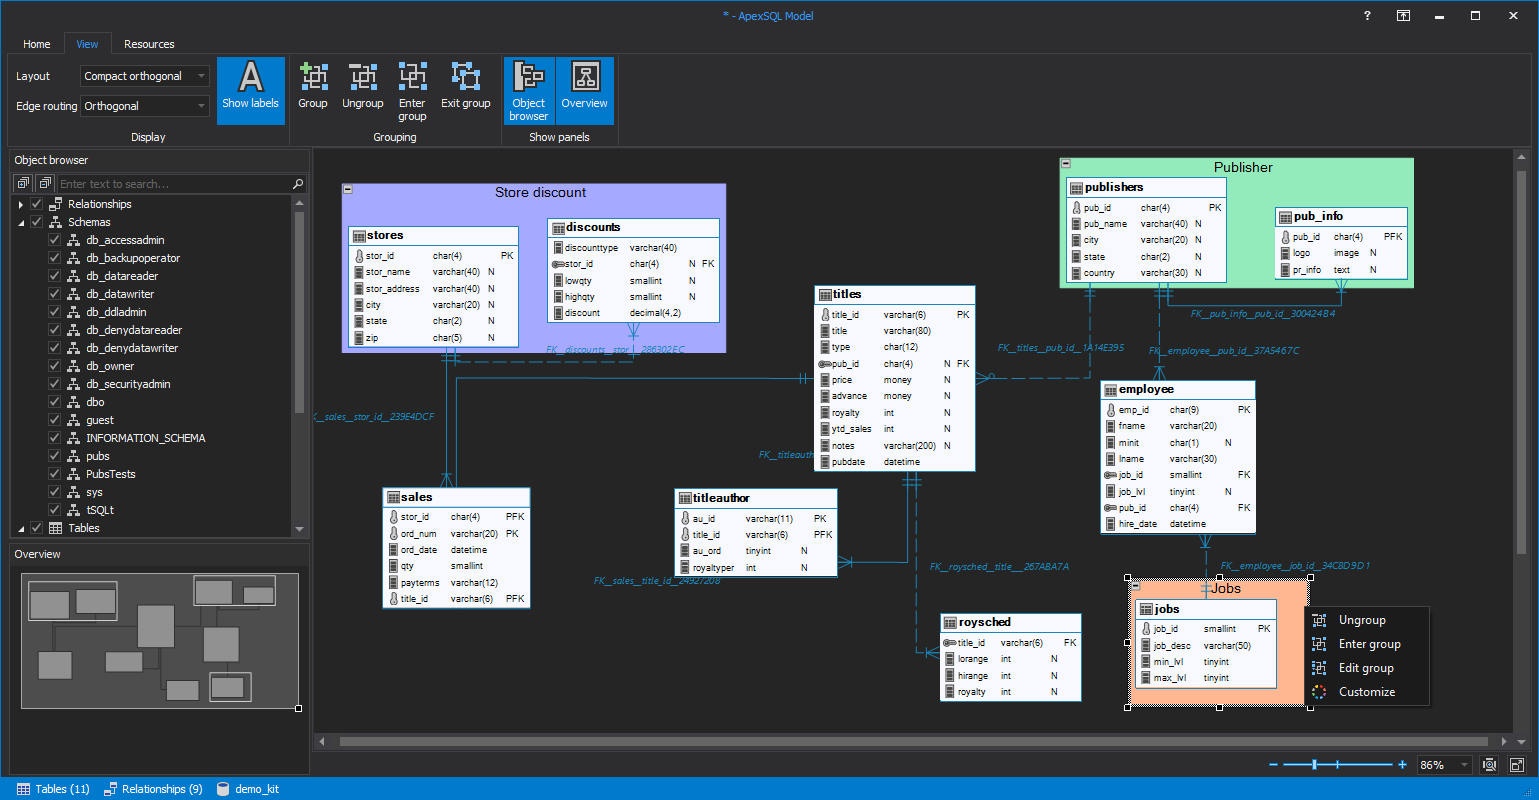Toggle the Relationships checkbox

[x=37, y=204]
